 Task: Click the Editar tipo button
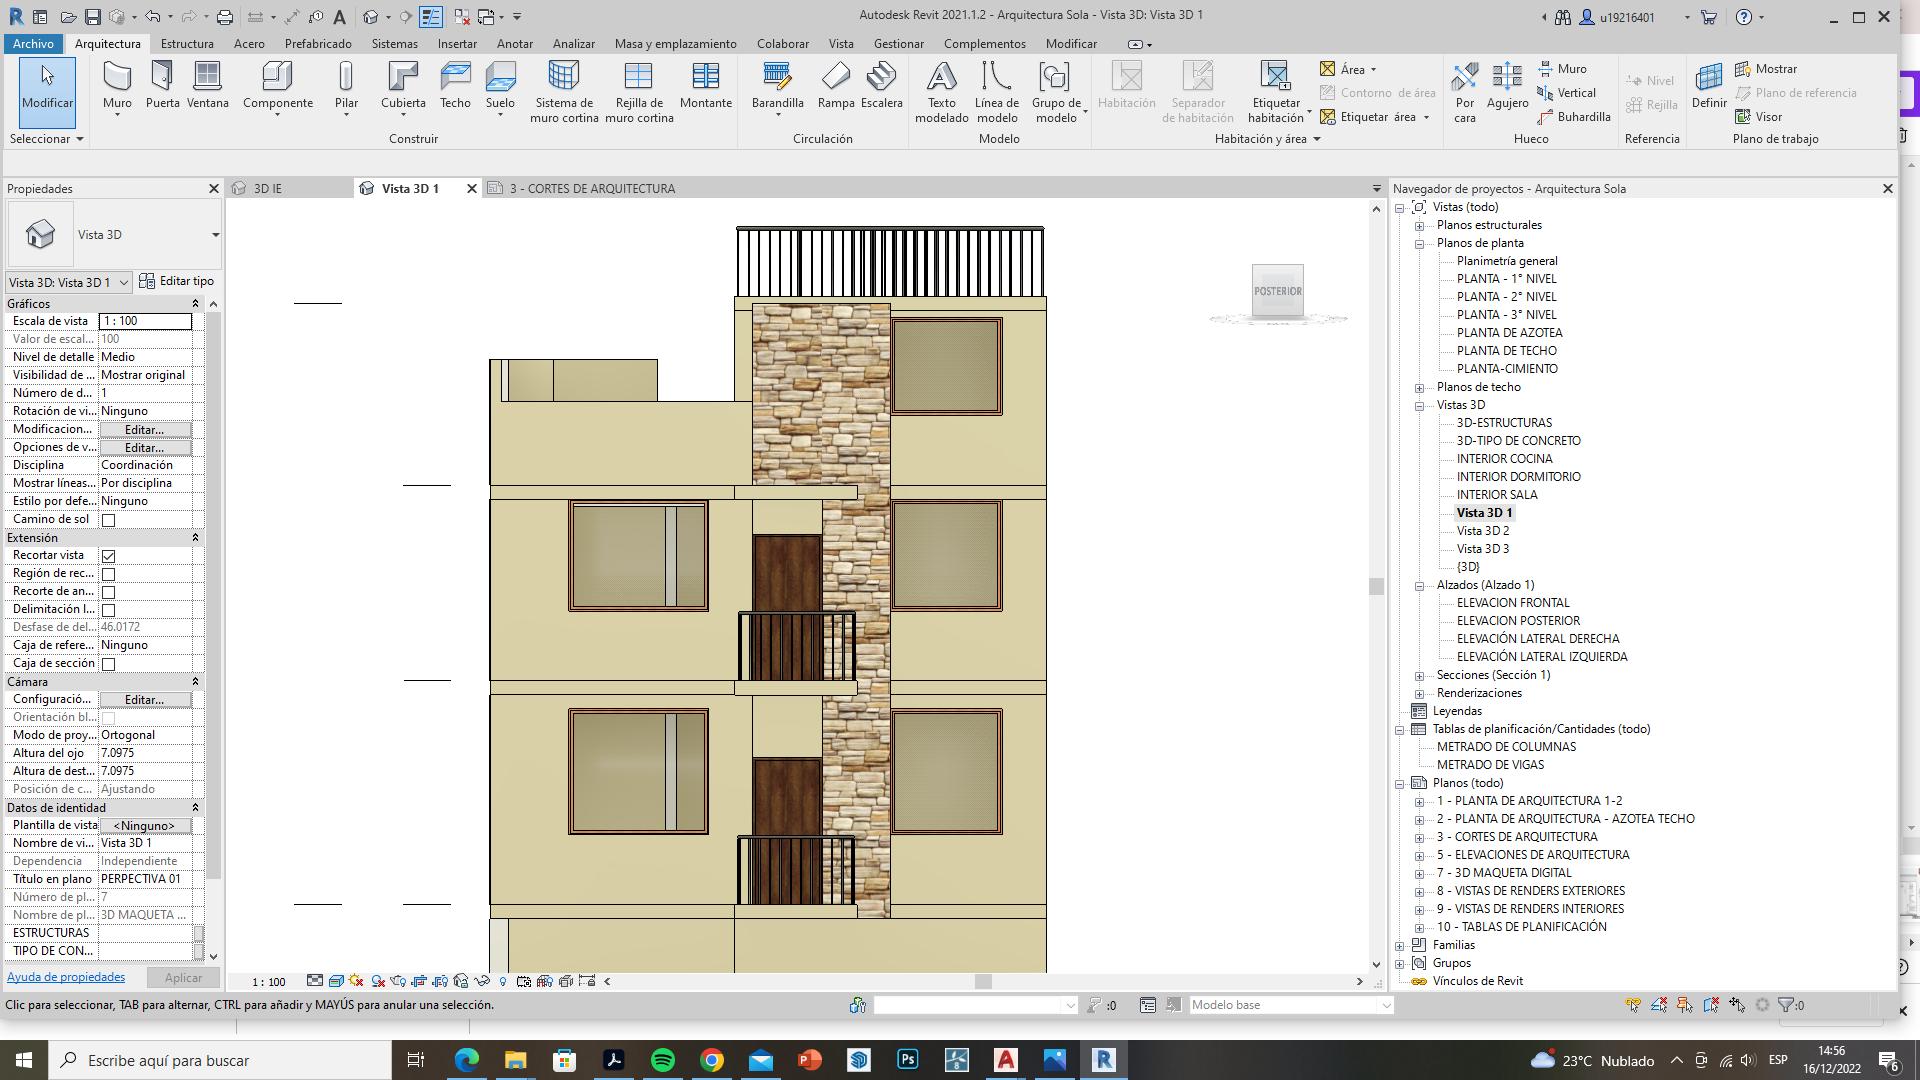(177, 281)
